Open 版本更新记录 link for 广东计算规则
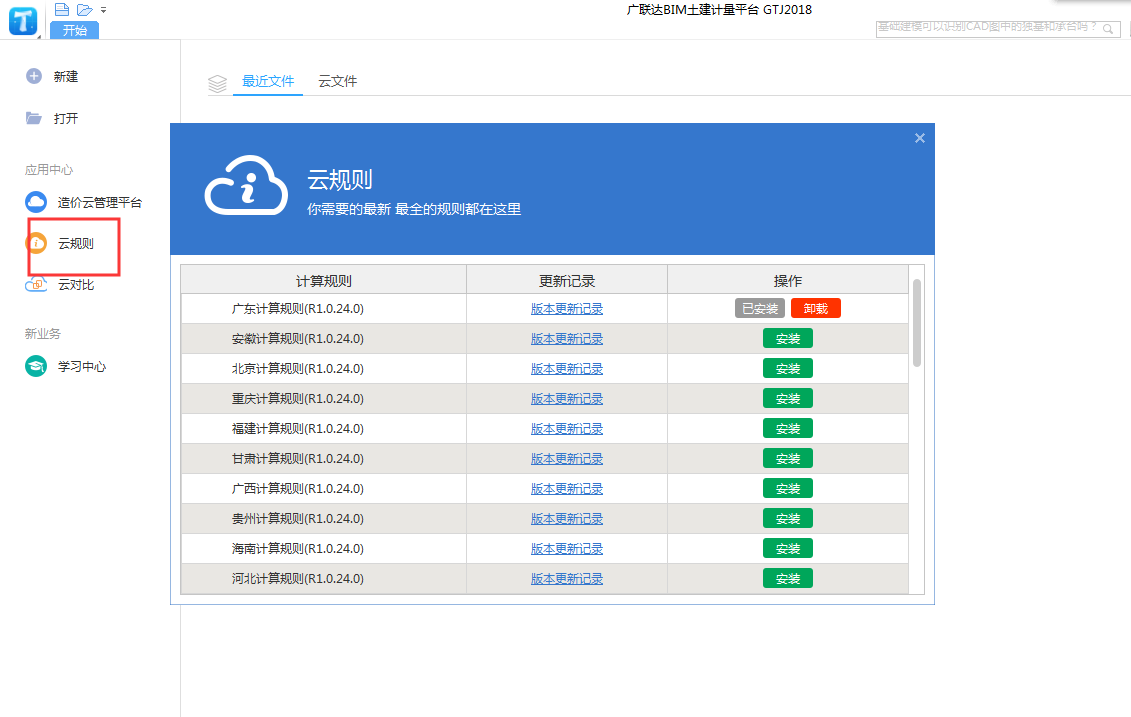This screenshot has width=1131, height=717. [567, 309]
